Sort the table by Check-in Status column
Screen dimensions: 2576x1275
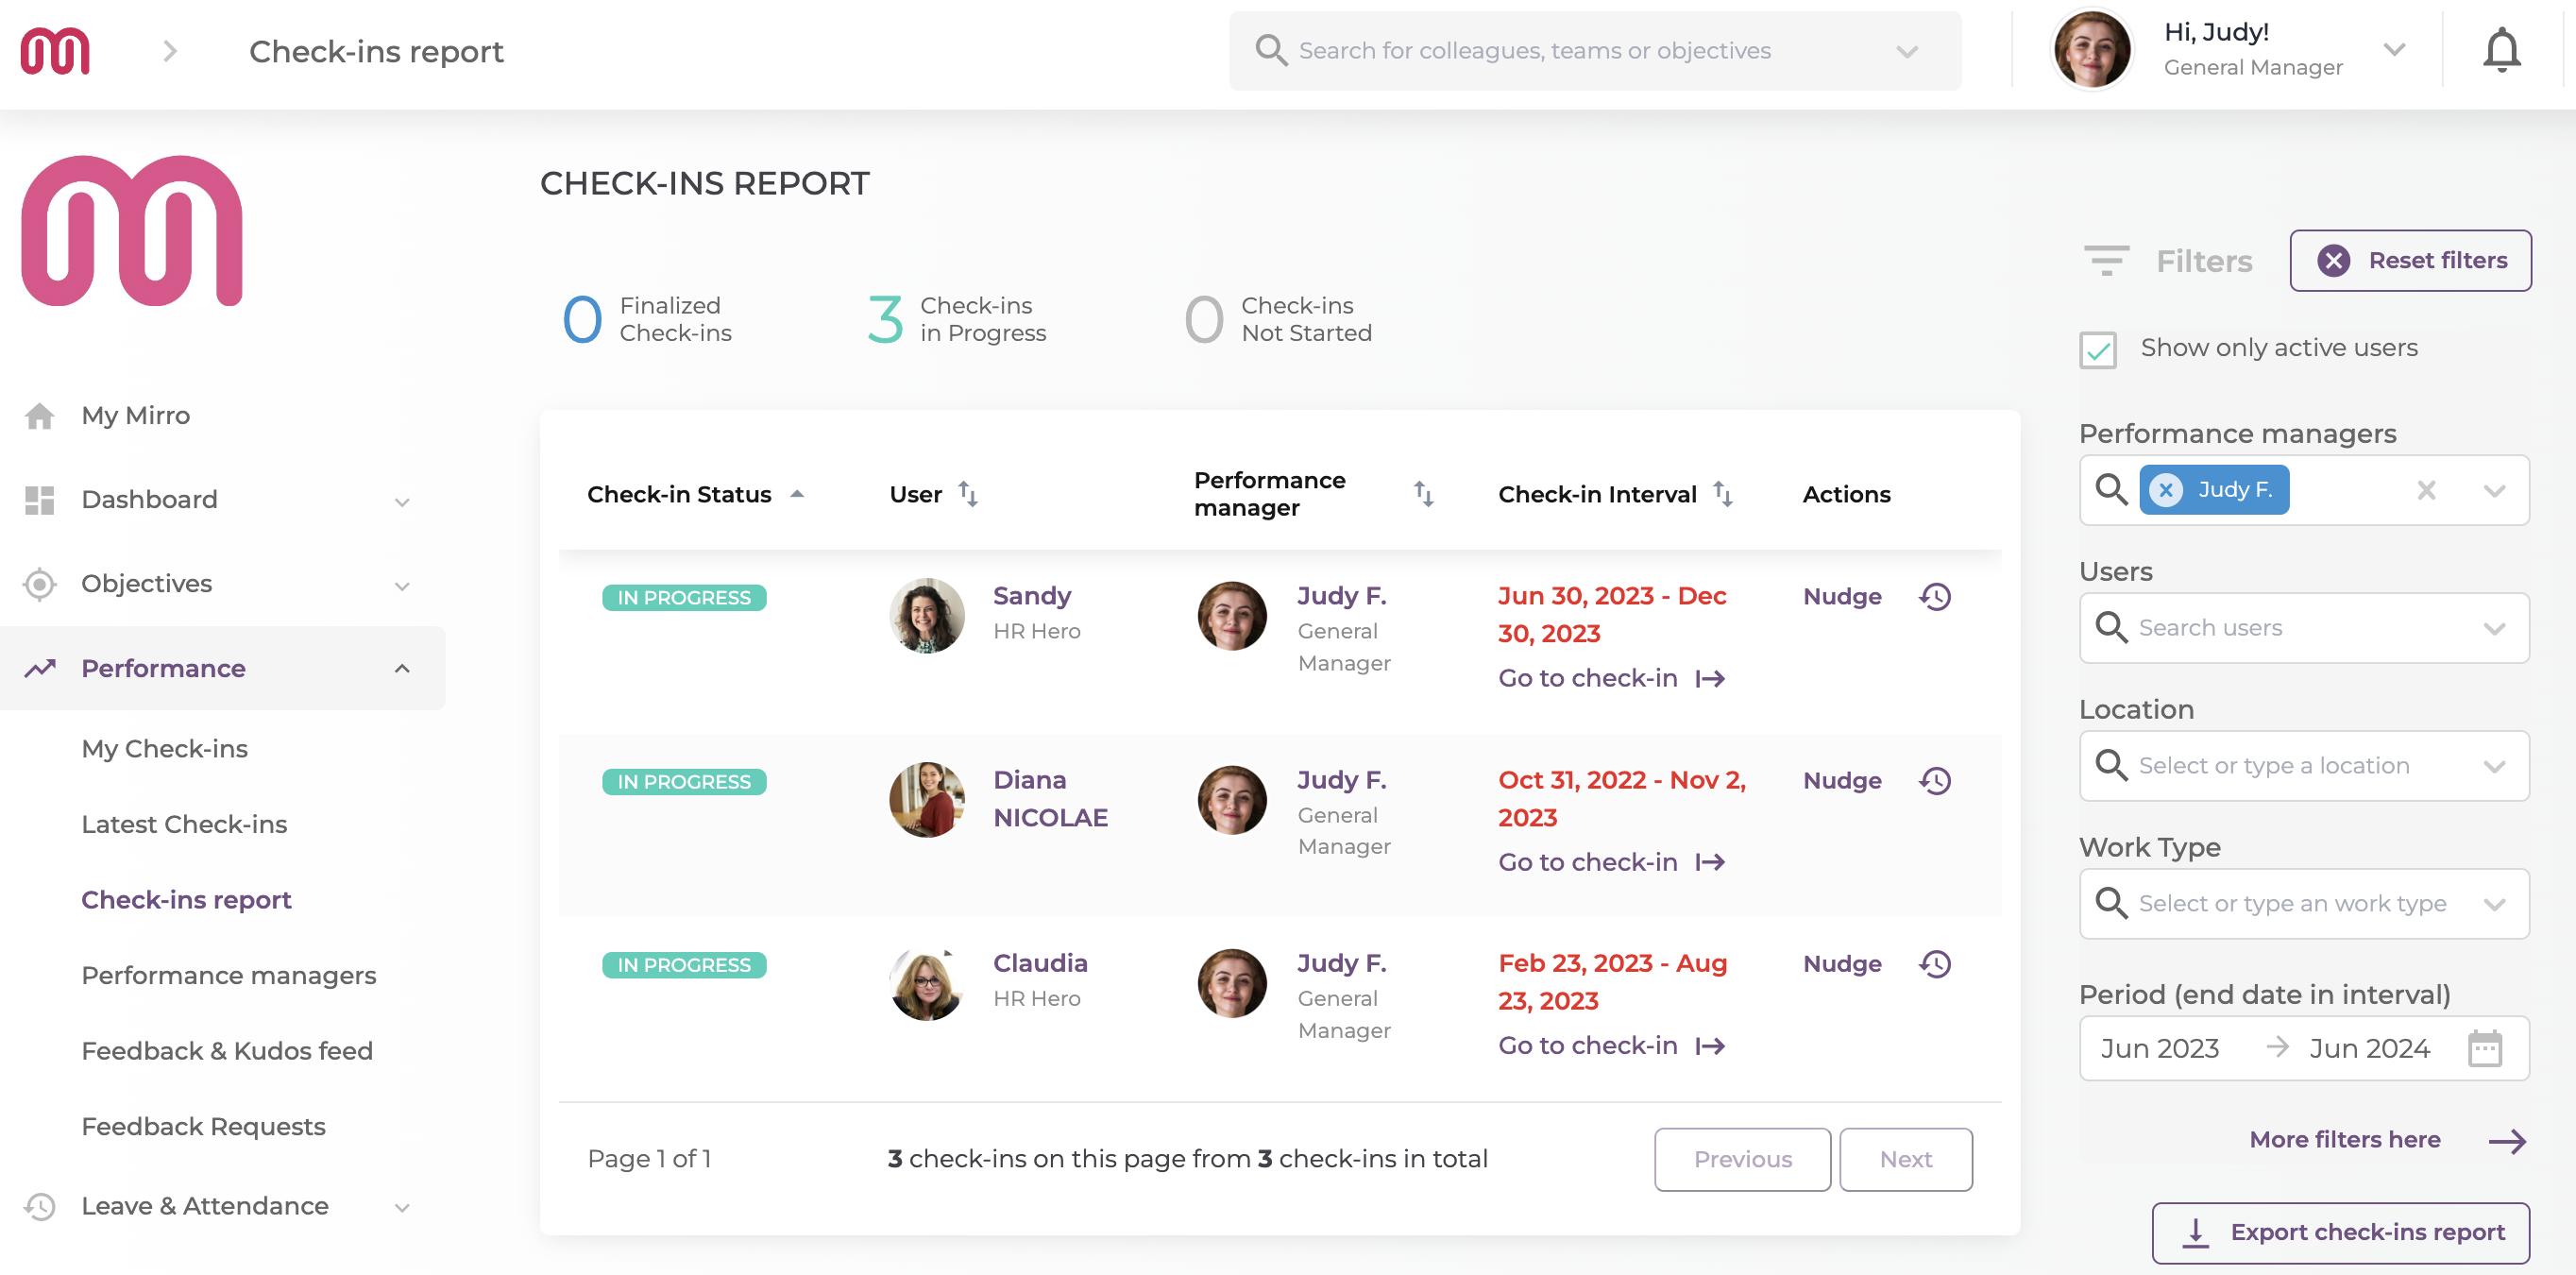(x=798, y=492)
